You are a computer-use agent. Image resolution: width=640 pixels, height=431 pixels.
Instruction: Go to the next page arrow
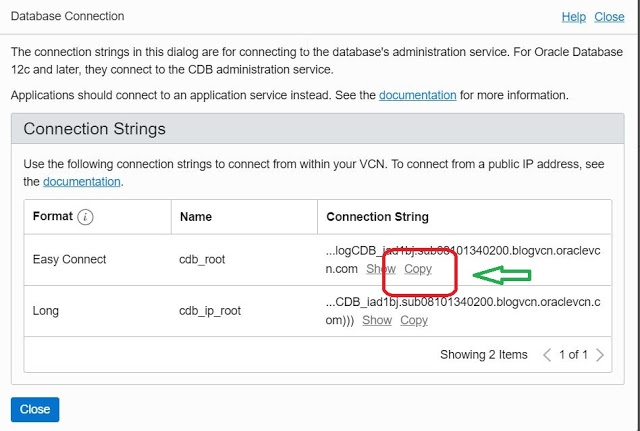[599, 355]
